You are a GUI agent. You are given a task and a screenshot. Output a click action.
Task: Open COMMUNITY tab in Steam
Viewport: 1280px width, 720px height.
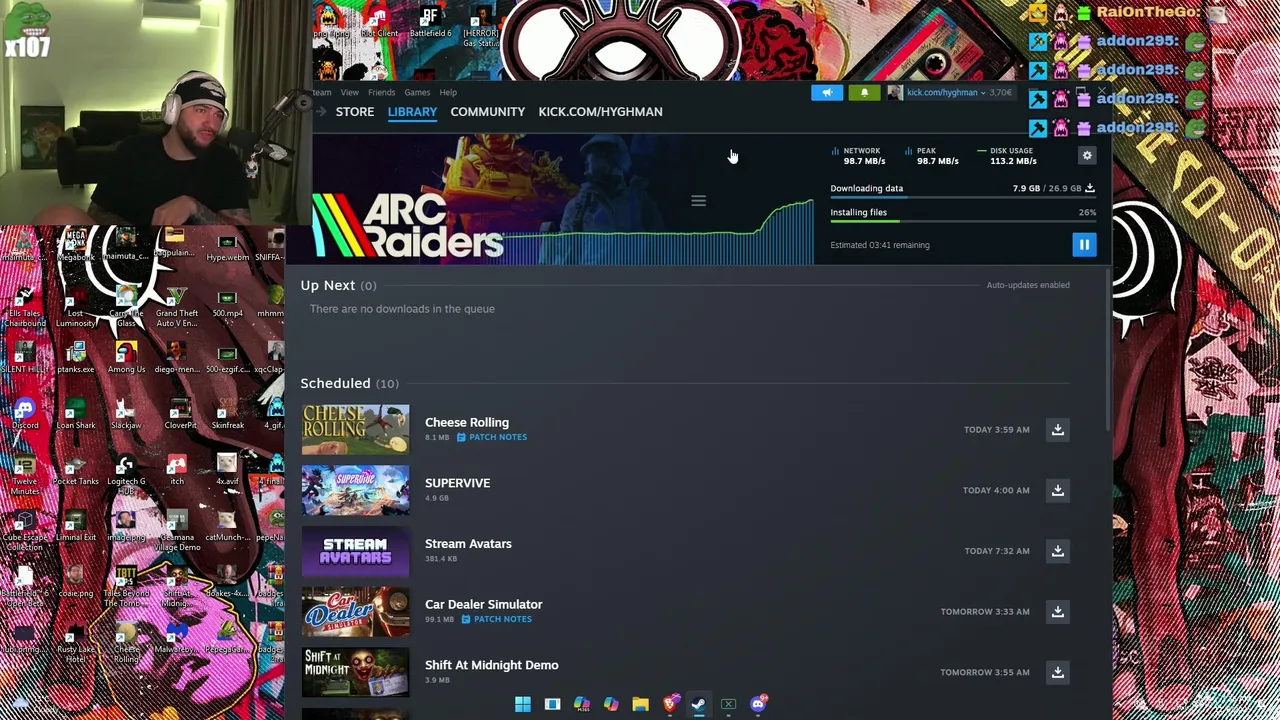coord(487,112)
